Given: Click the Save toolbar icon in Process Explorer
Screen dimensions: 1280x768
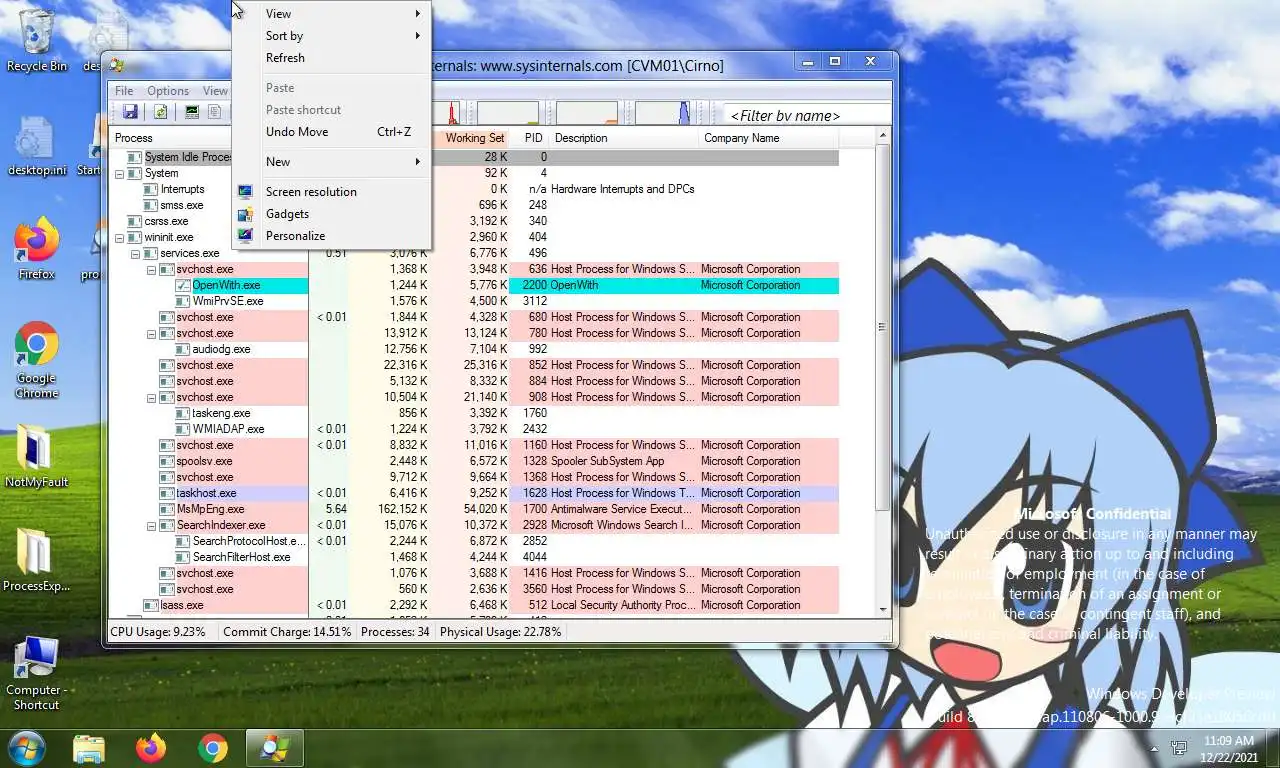Looking at the screenshot, I should 130,112.
